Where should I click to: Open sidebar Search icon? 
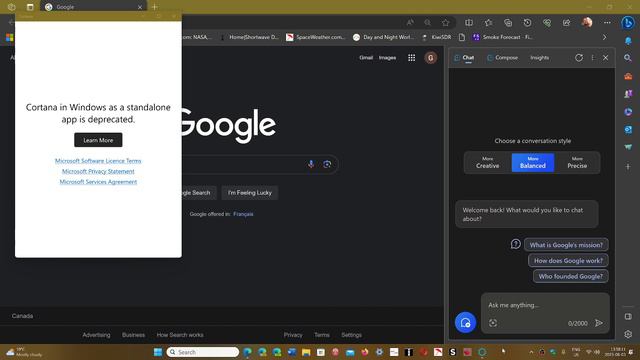(x=628, y=58)
